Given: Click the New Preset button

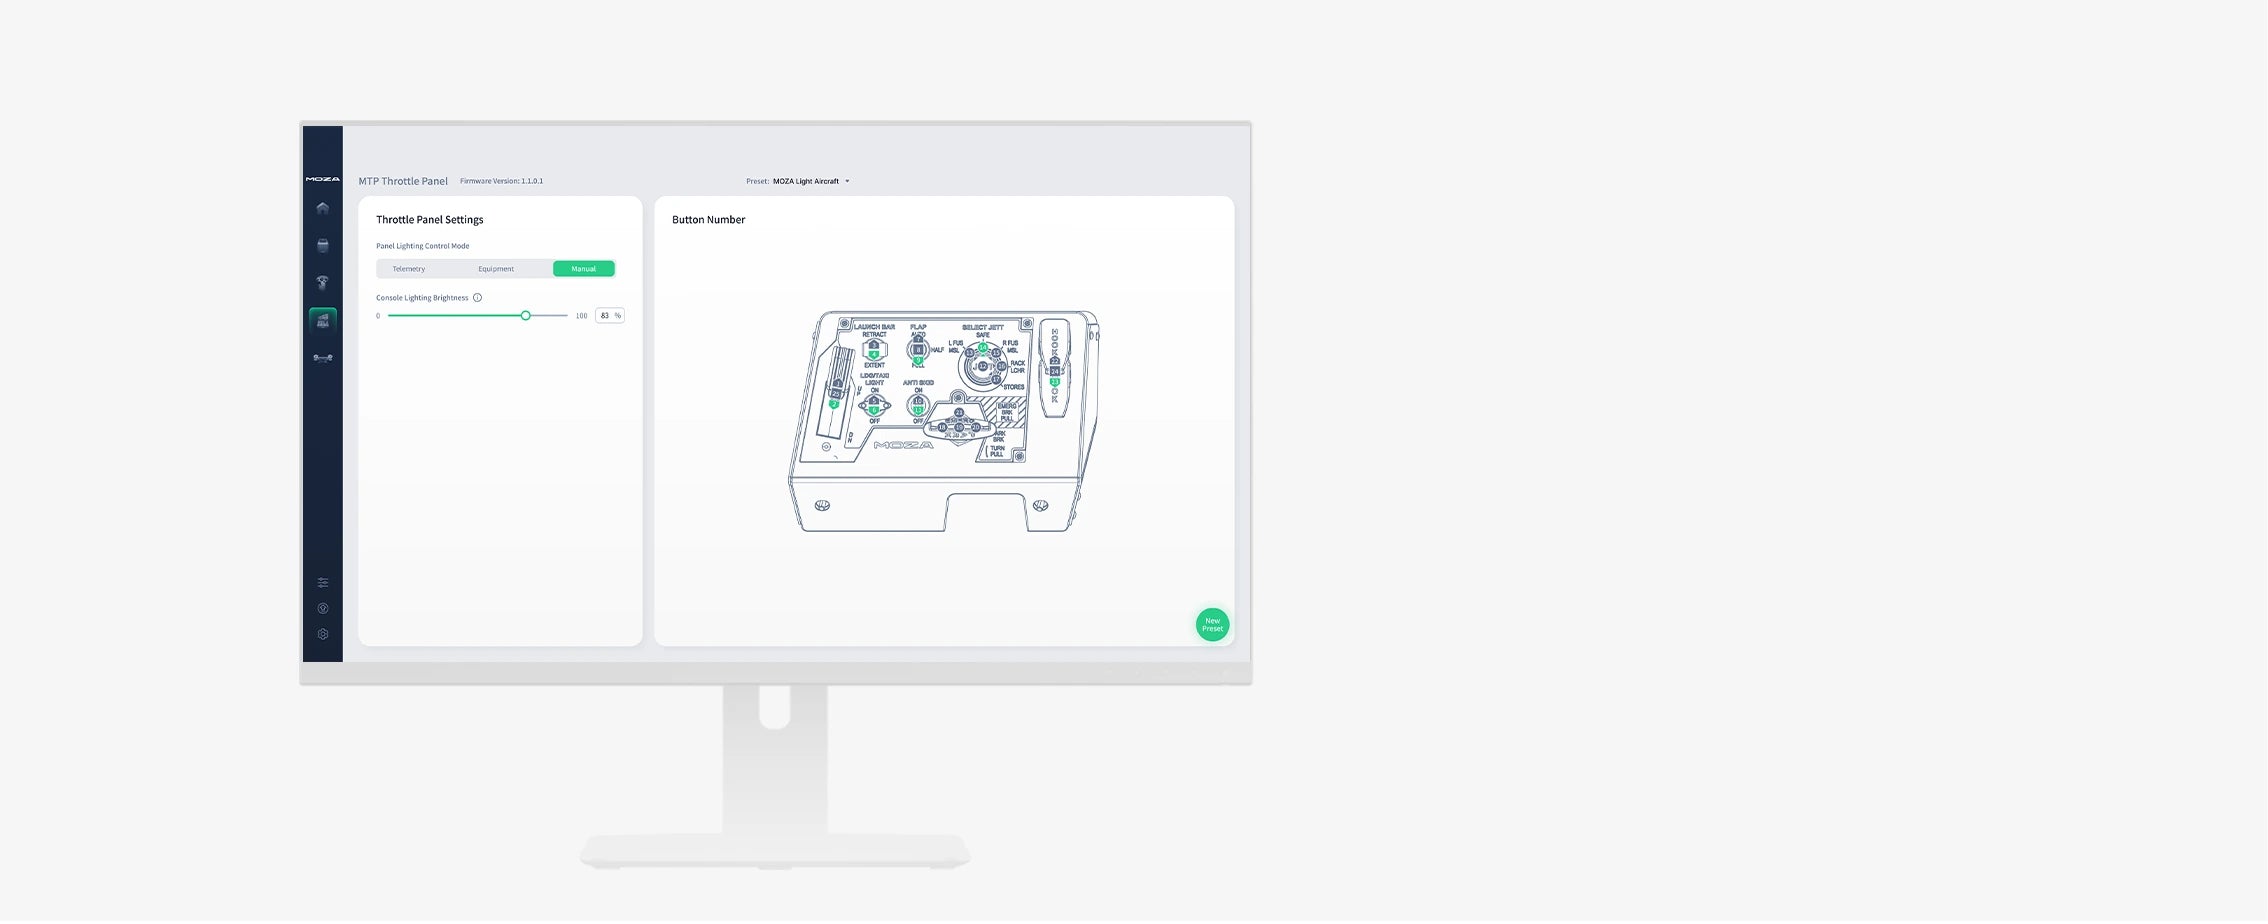Looking at the screenshot, I should [1212, 625].
